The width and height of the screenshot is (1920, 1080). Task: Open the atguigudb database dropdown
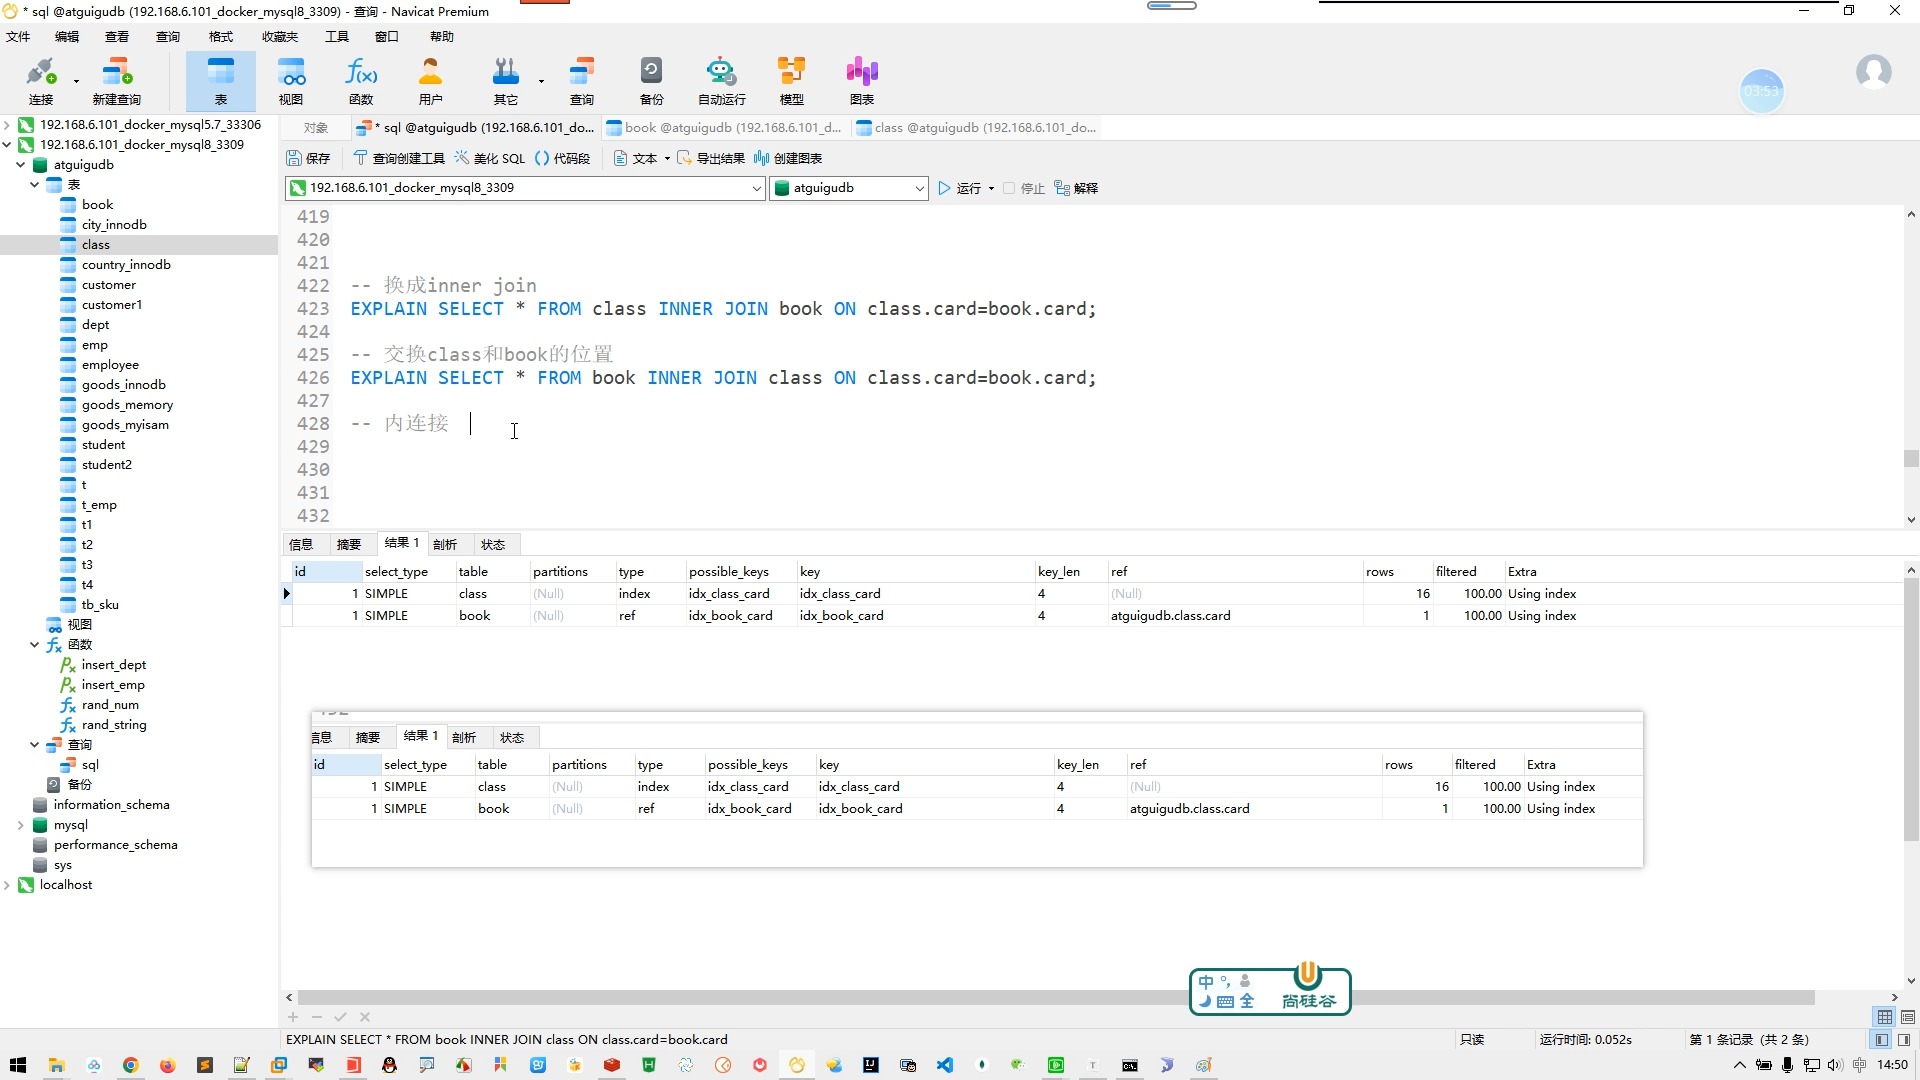(x=919, y=188)
